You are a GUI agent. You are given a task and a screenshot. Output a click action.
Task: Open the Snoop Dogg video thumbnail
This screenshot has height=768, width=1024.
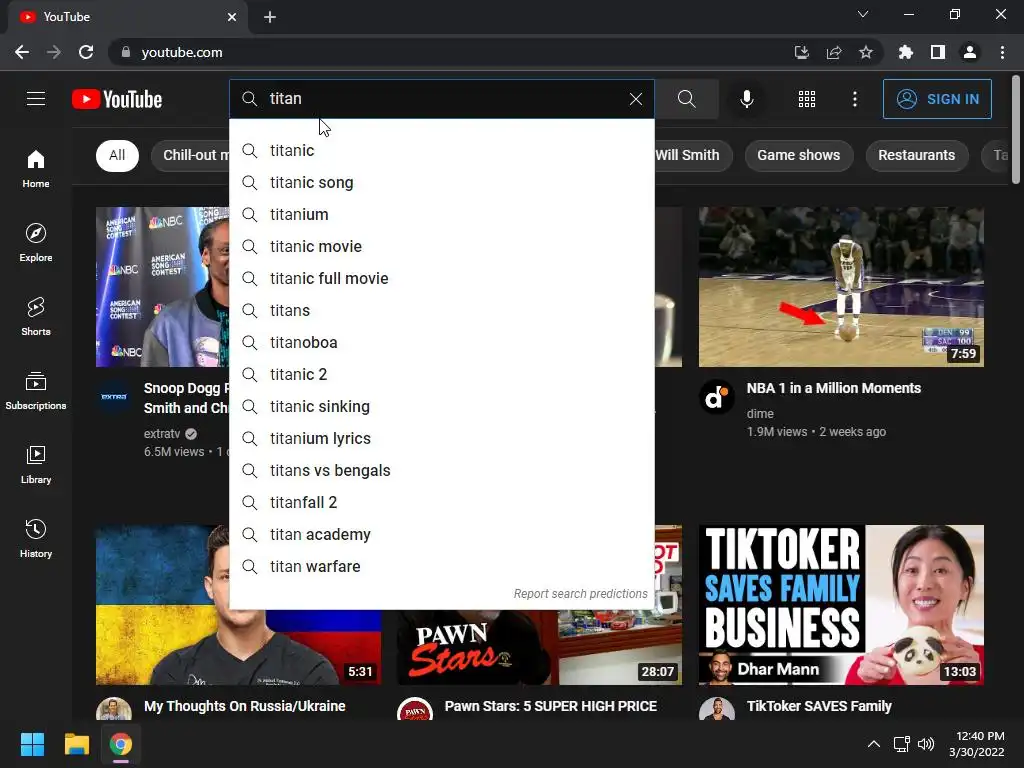tap(163, 287)
